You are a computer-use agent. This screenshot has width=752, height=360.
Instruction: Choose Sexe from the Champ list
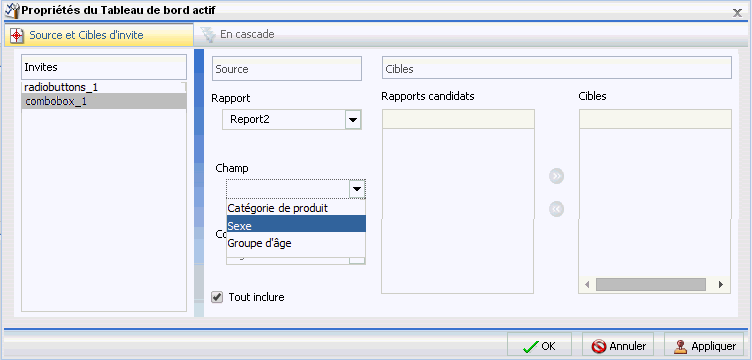click(x=296, y=226)
